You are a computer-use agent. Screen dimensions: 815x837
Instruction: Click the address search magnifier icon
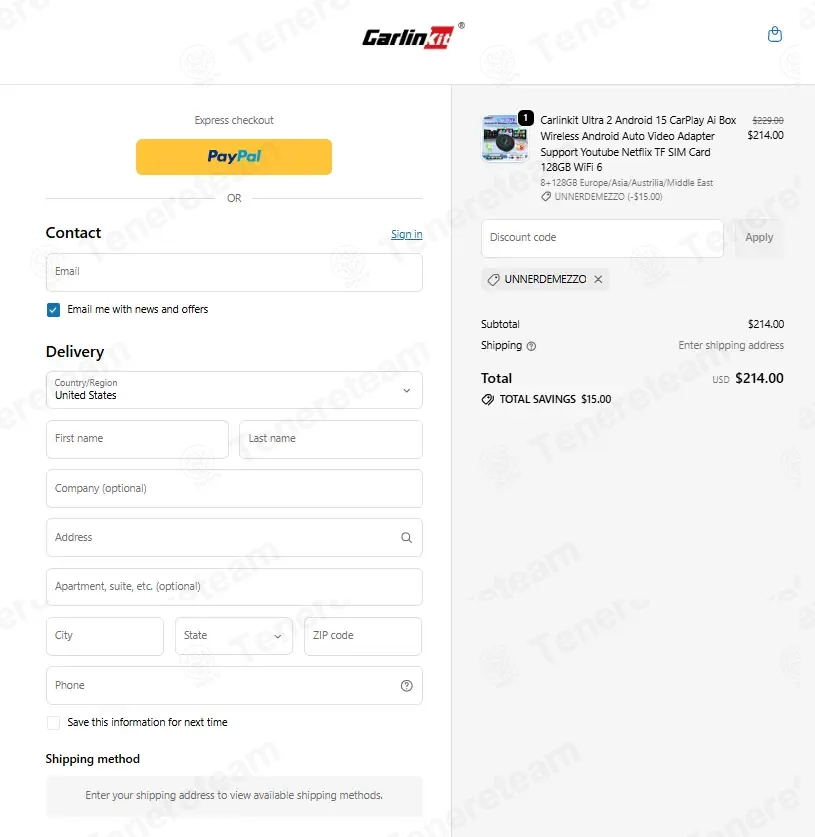(406, 538)
